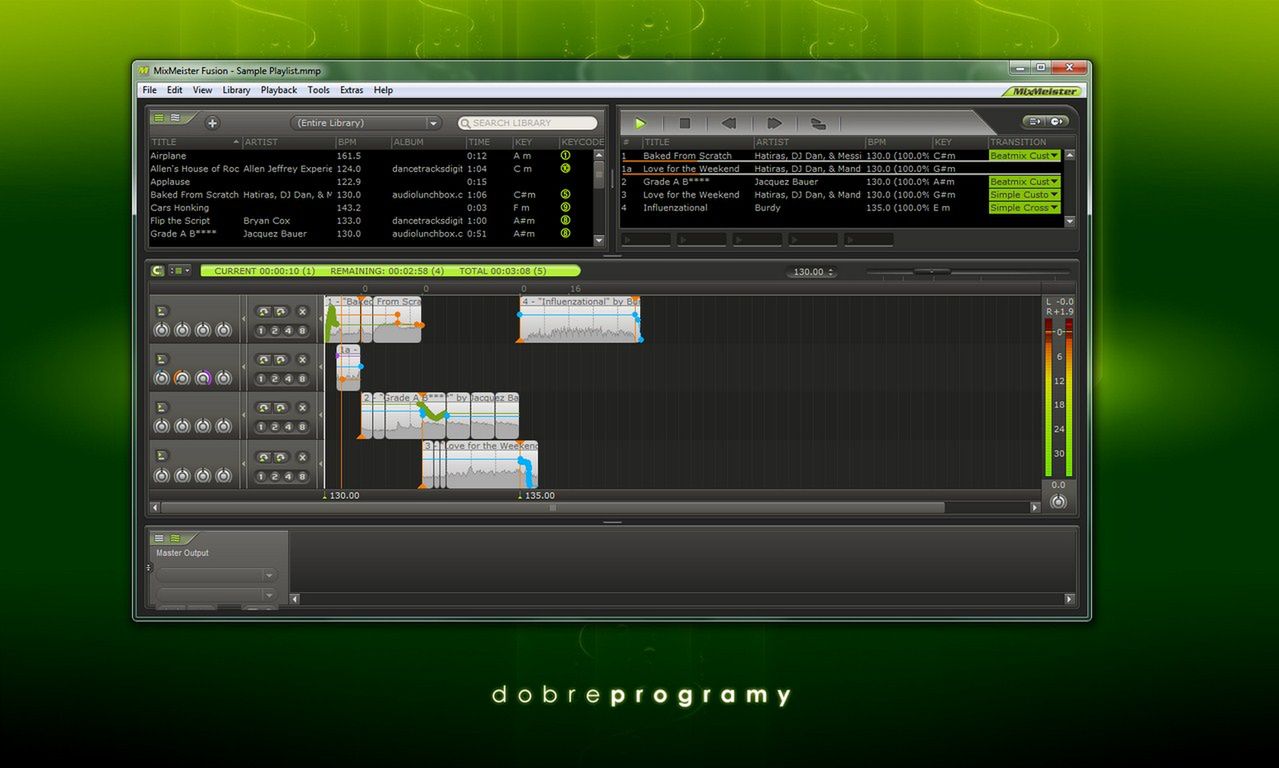Image resolution: width=1279 pixels, height=768 pixels.
Task: Click the effects icon on the second track
Action: pos(162,359)
